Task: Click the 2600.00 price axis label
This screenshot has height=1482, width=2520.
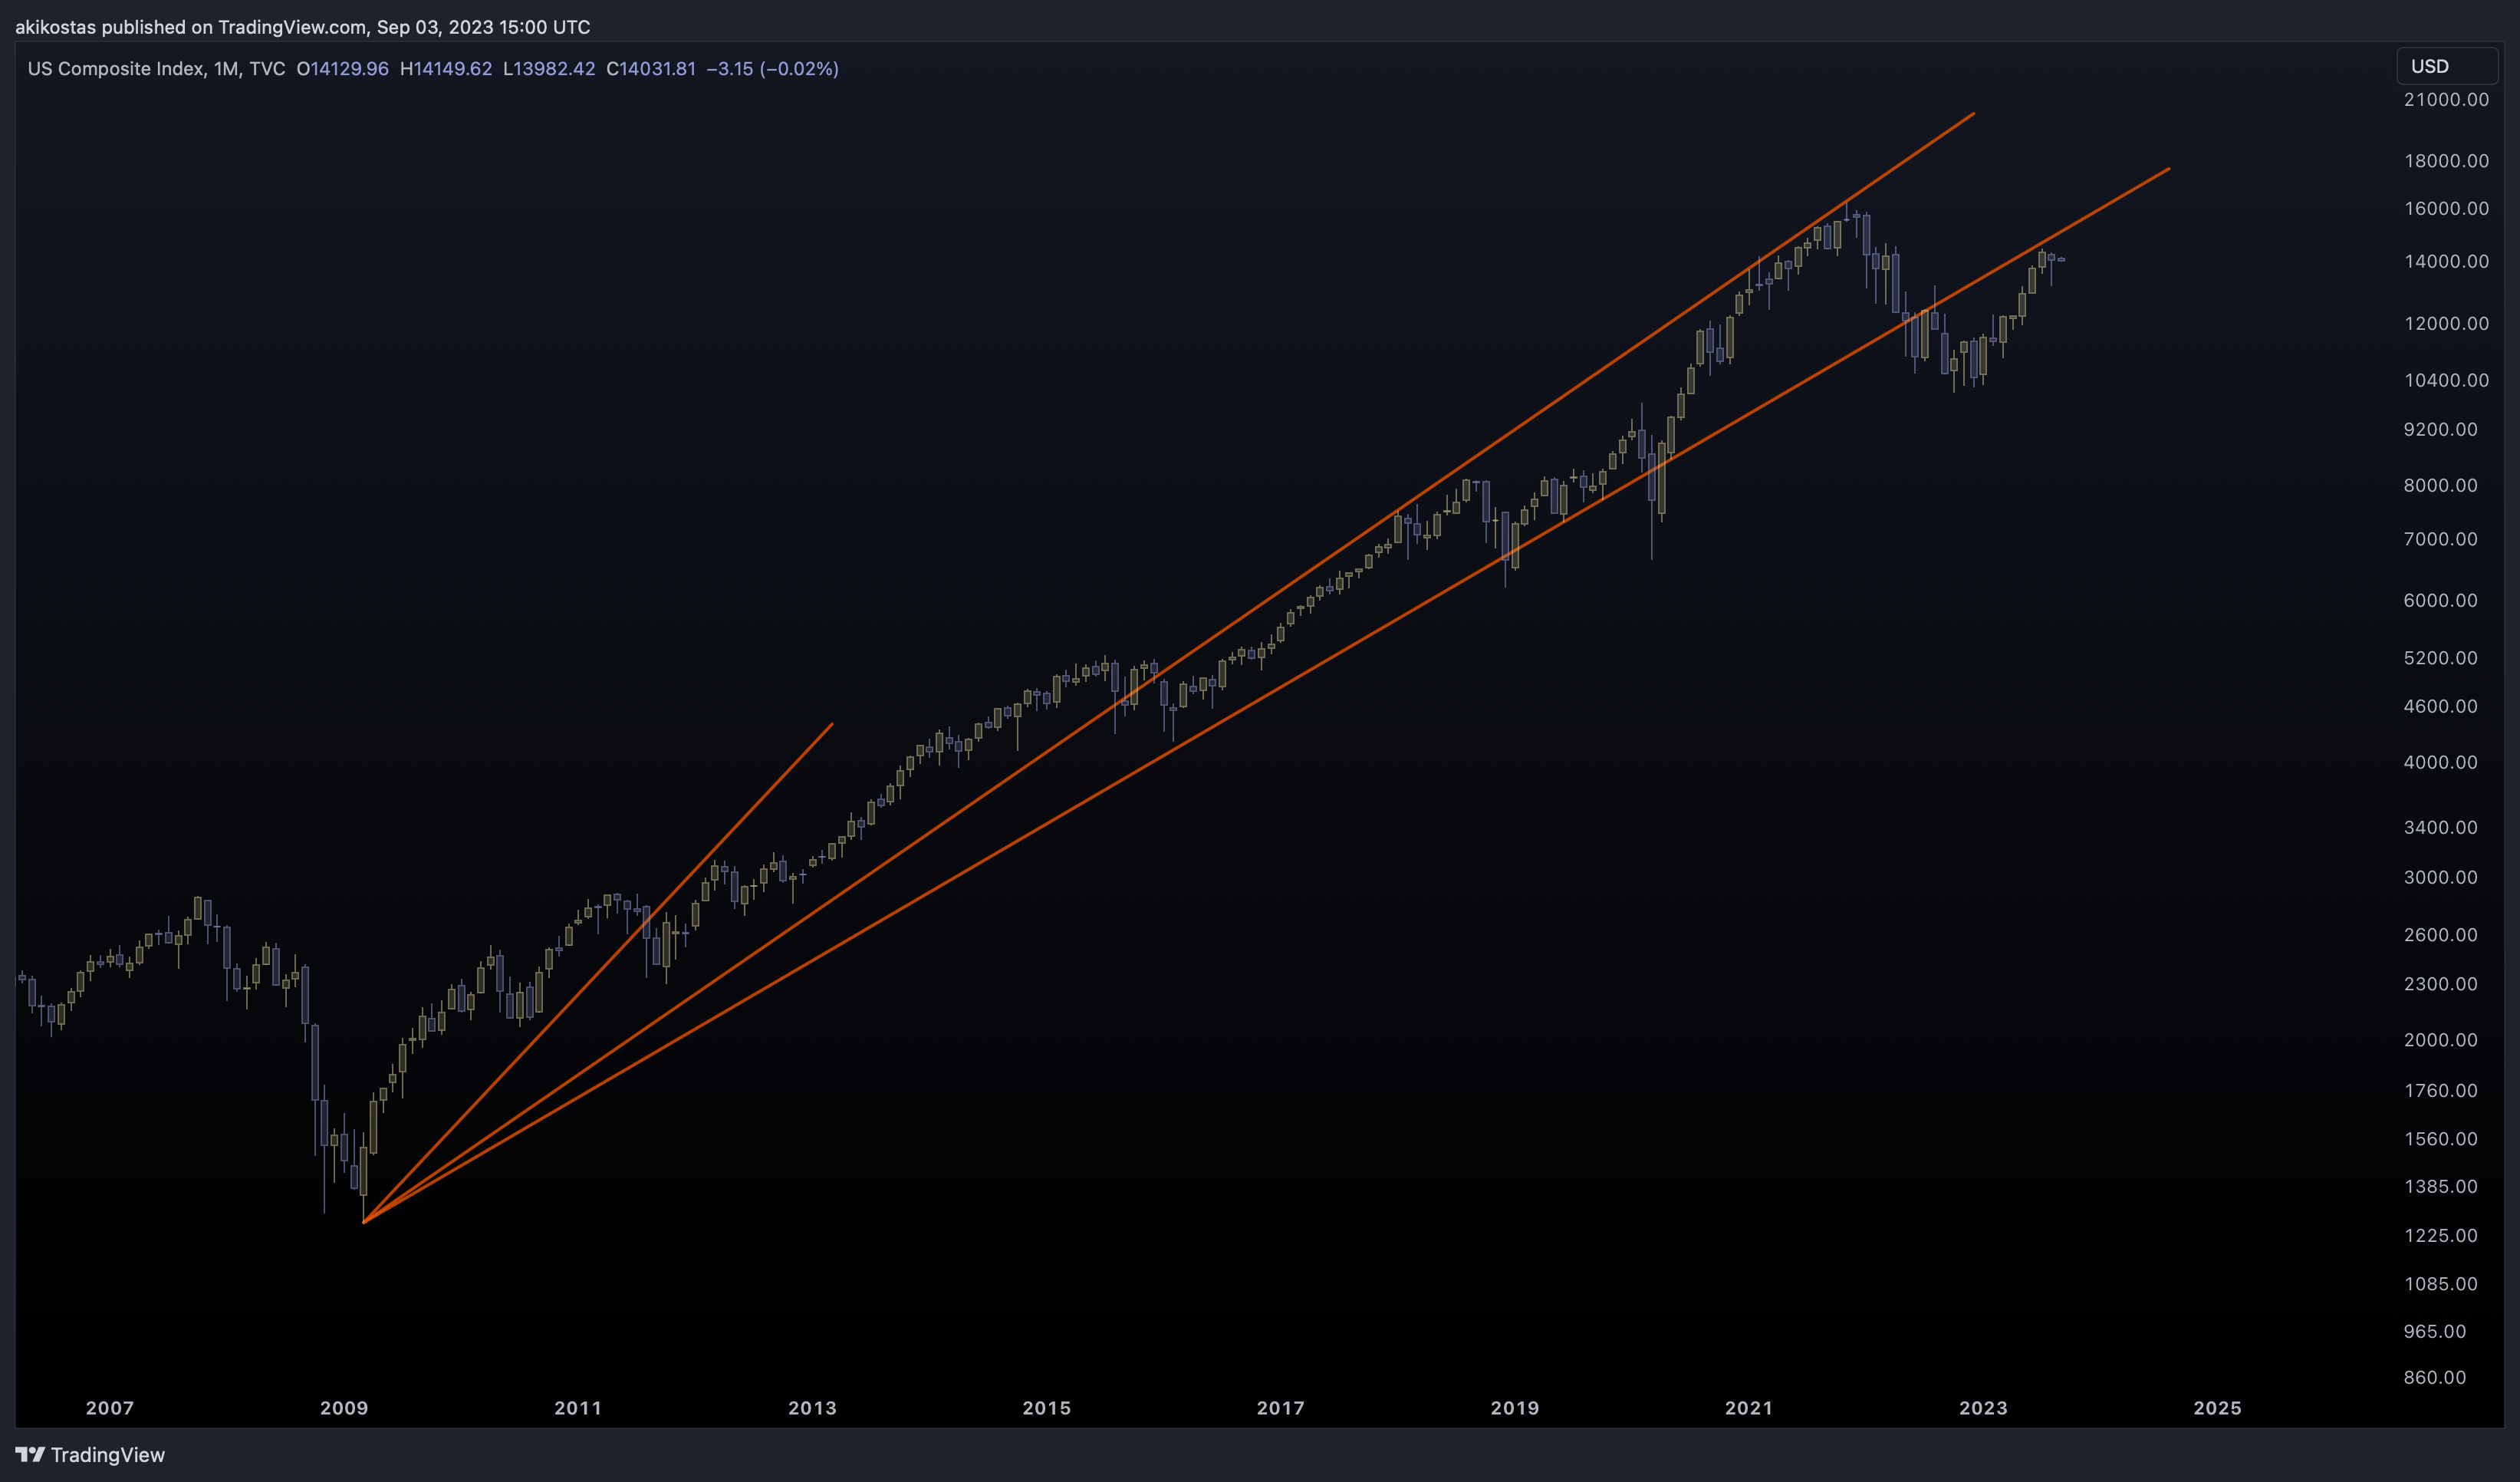Action: tap(2440, 935)
